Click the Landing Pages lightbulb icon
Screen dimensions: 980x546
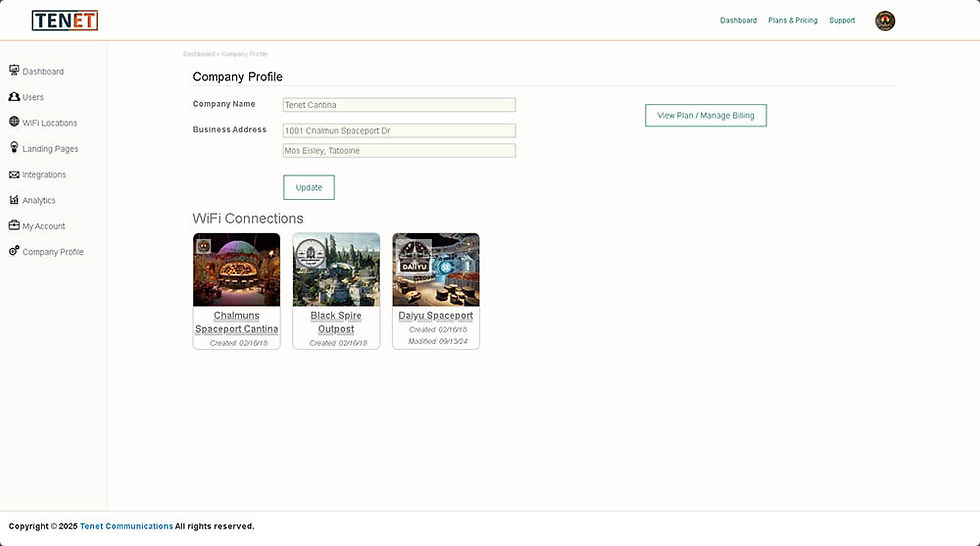[x=14, y=147]
